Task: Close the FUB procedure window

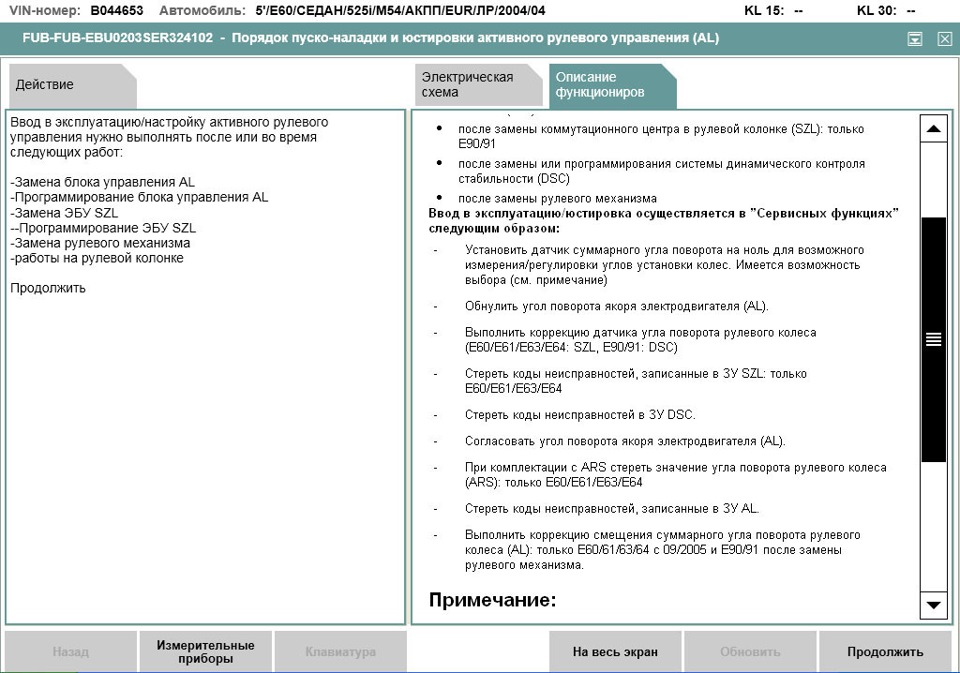Action: click(x=945, y=39)
